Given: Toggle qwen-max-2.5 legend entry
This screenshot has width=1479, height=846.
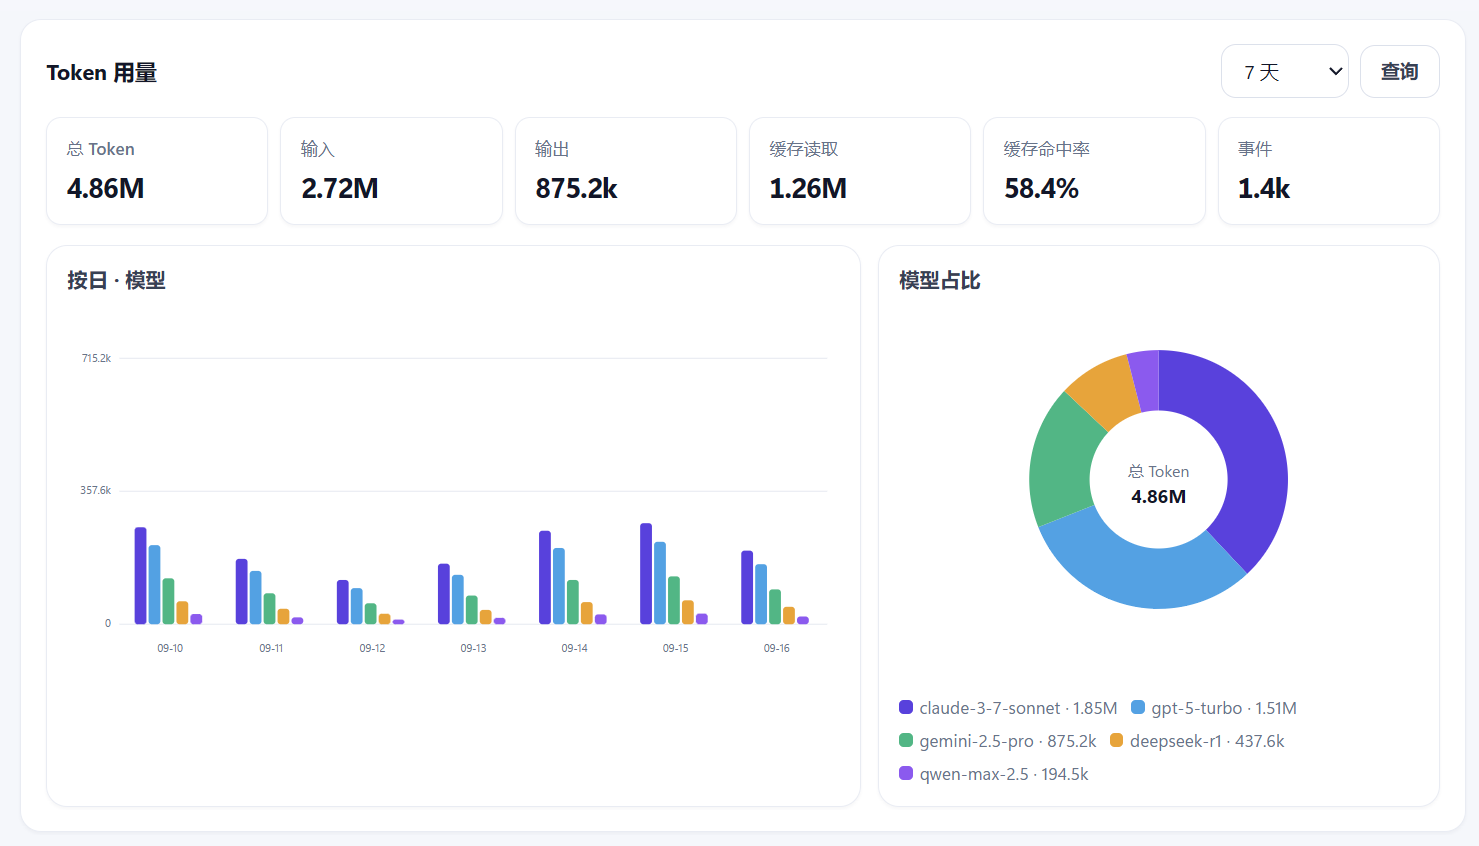Looking at the screenshot, I should (x=994, y=774).
